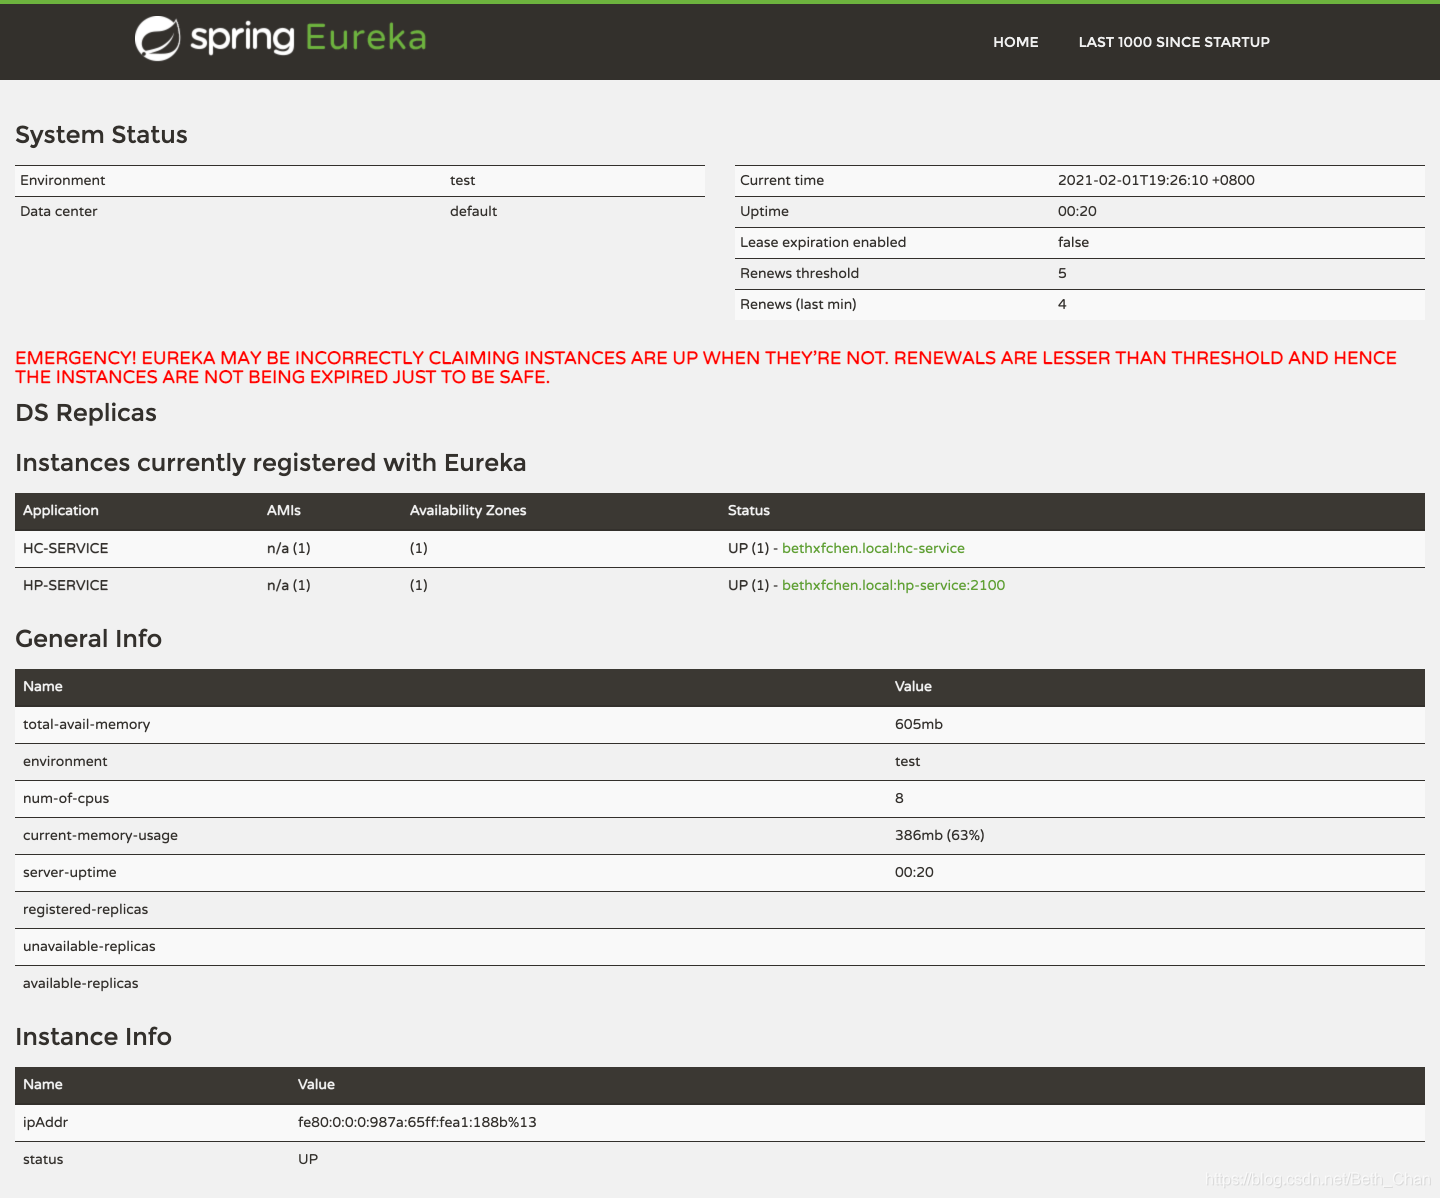Click the red EMERGENCY warning message
The width and height of the screenshot is (1440, 1198).
(706, 367)
